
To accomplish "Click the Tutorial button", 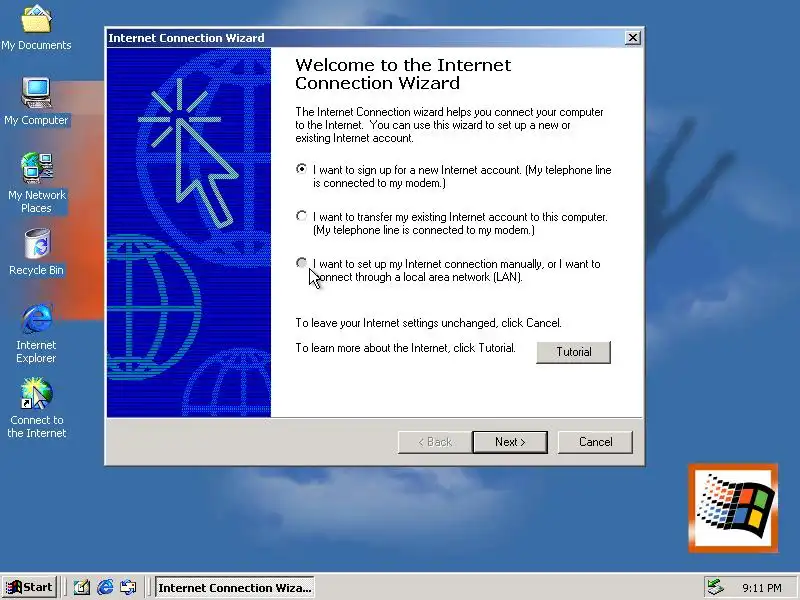I will [573, 352].
